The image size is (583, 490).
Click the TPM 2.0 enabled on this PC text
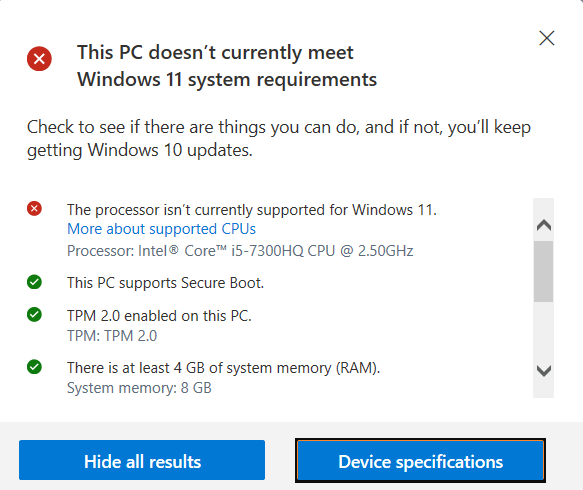click(159, 316)
